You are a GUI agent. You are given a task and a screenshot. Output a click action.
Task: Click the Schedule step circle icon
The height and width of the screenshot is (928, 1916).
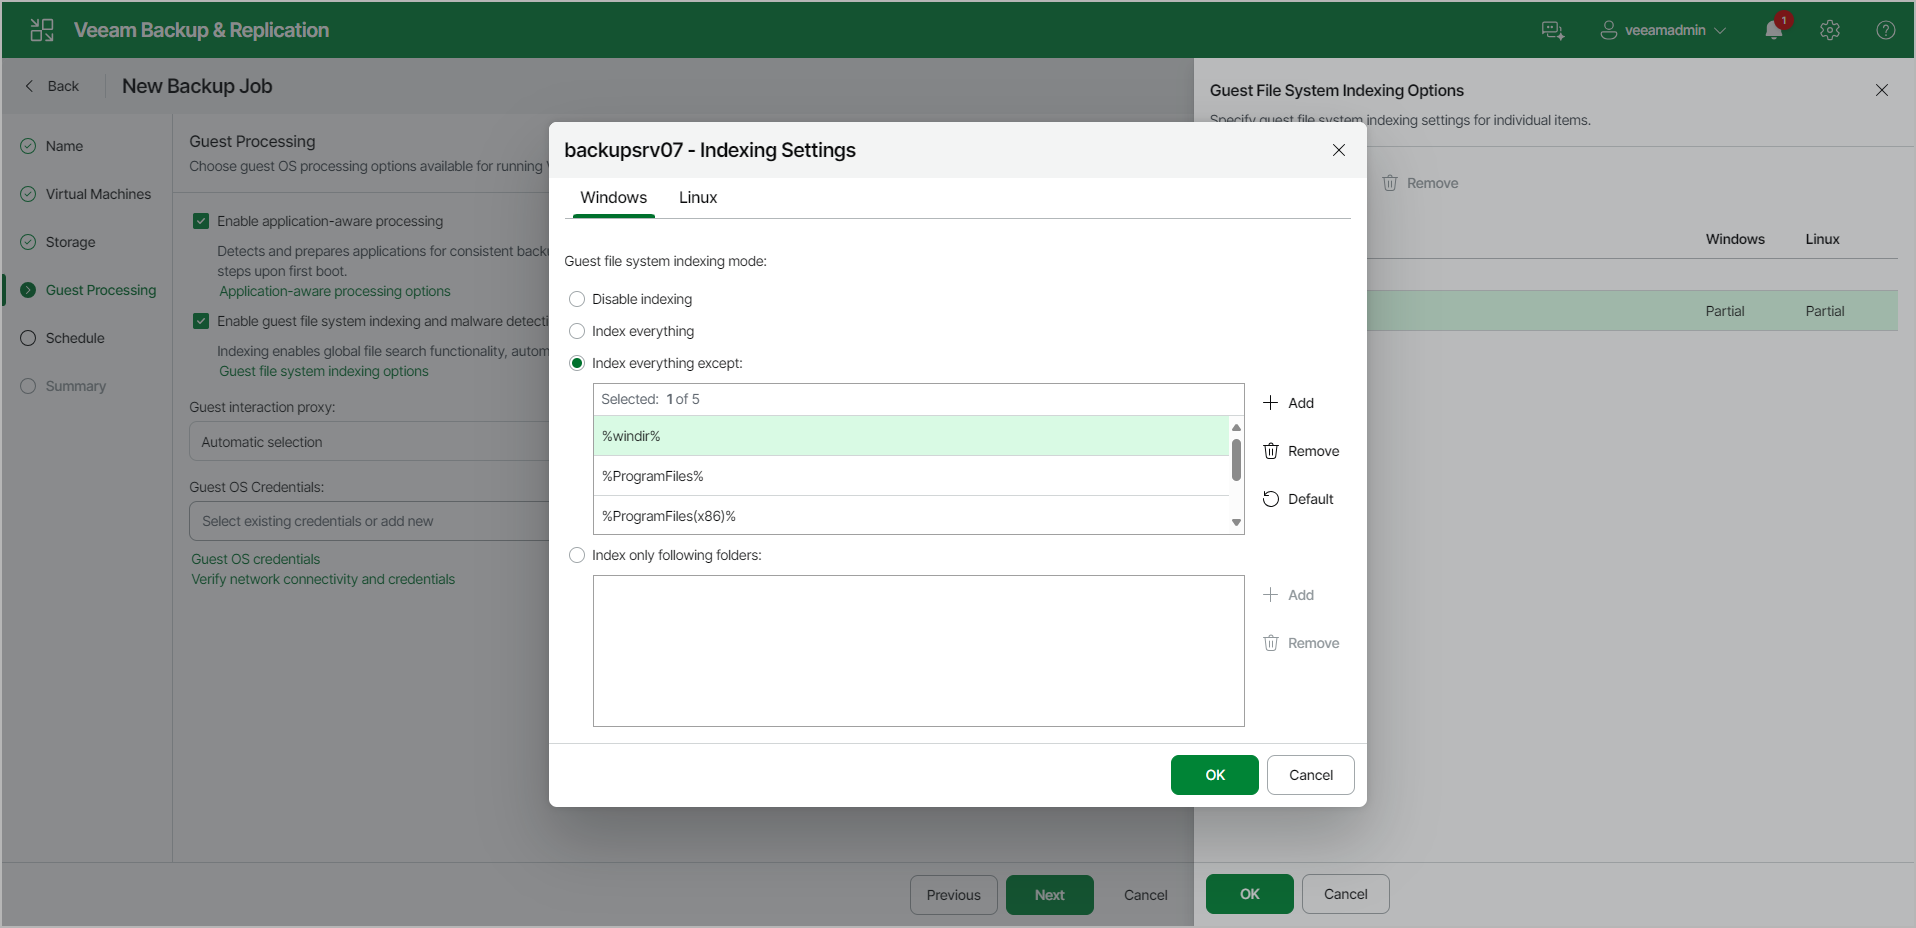pyautogui.click(x=28, y=338)
